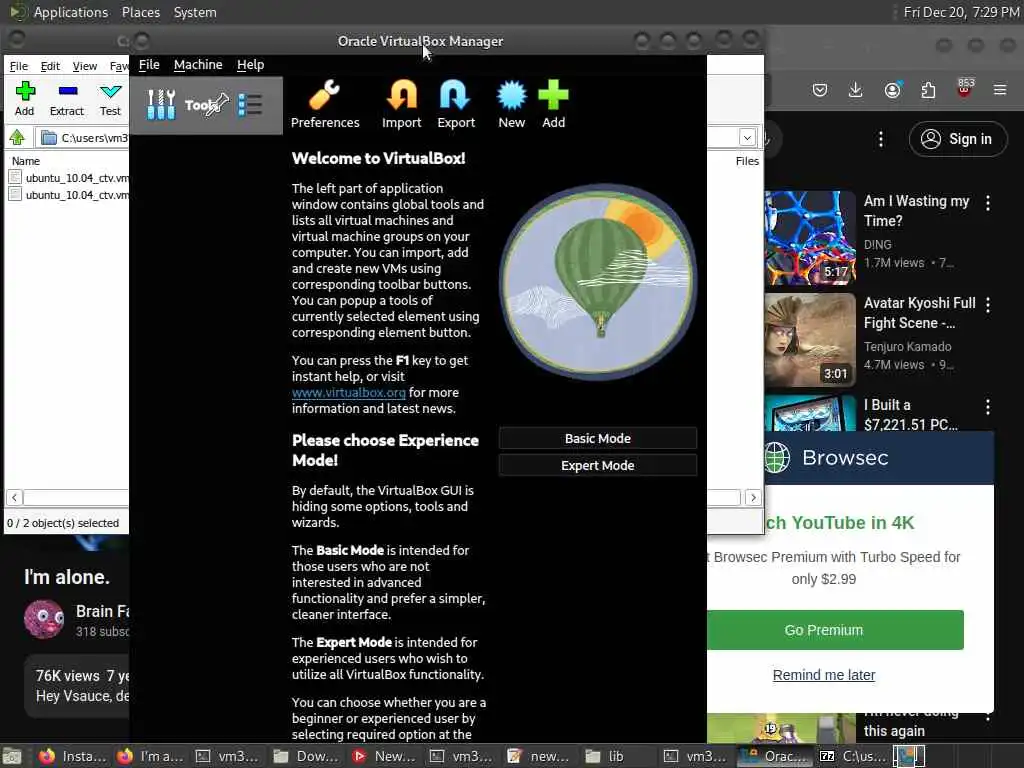Screen dimensions: 1024x768
Task: Switch to 'new...' text editor taskbar entry
Action: (x=539, y=756)
